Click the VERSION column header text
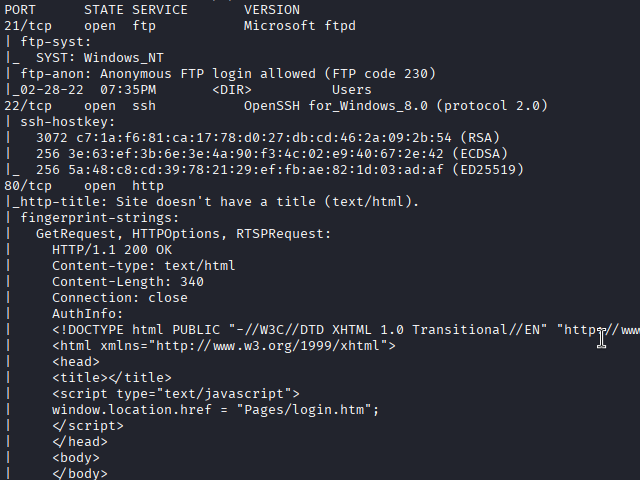Image resolution: width=640 pixels, height=480 pixels. [x=271, y=9]
